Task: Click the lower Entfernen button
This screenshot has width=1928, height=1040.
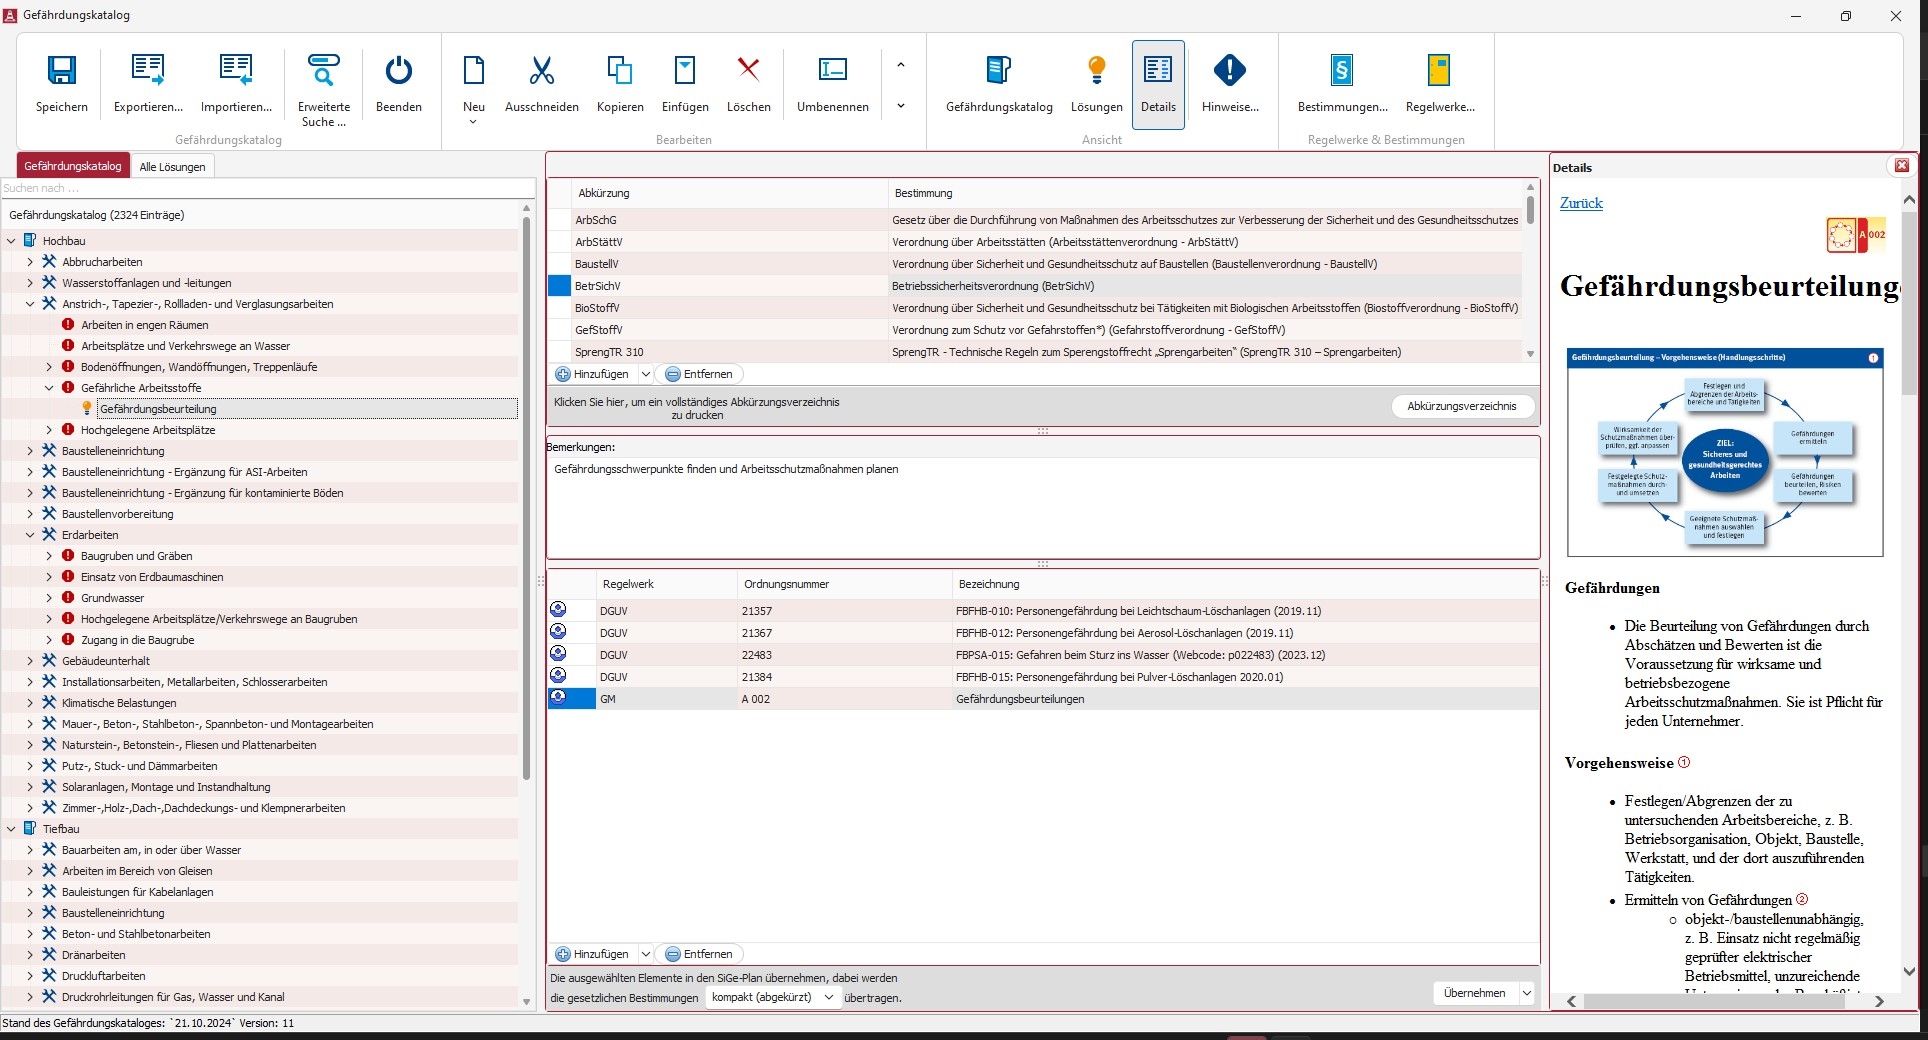Action: 699,954
